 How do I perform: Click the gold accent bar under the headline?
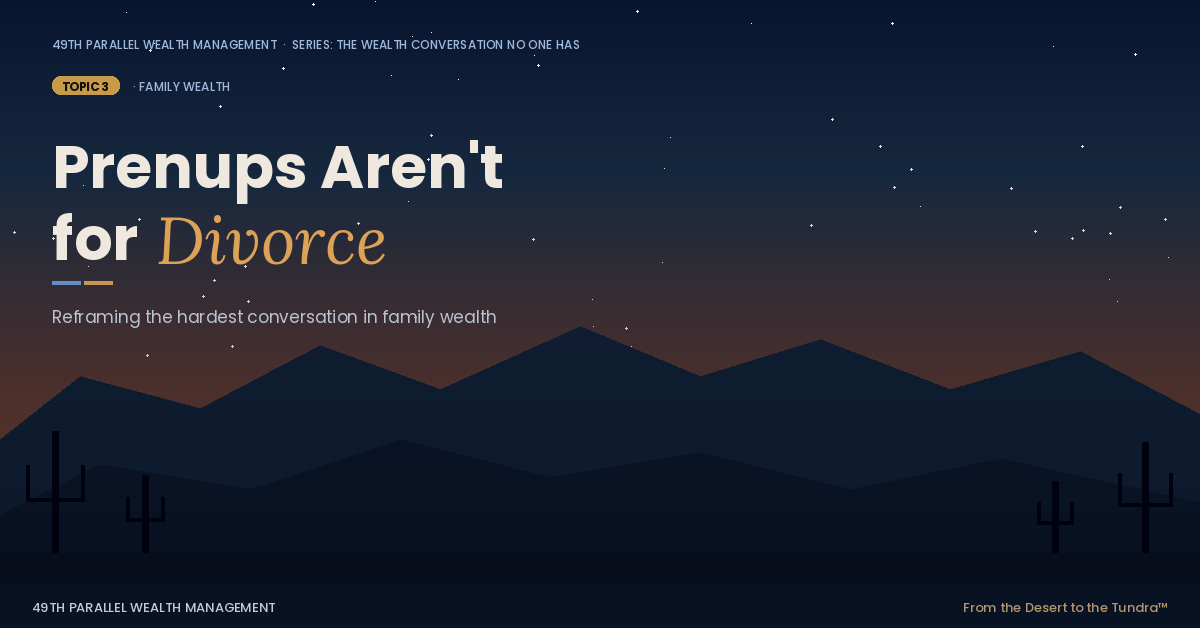(98, 283)
